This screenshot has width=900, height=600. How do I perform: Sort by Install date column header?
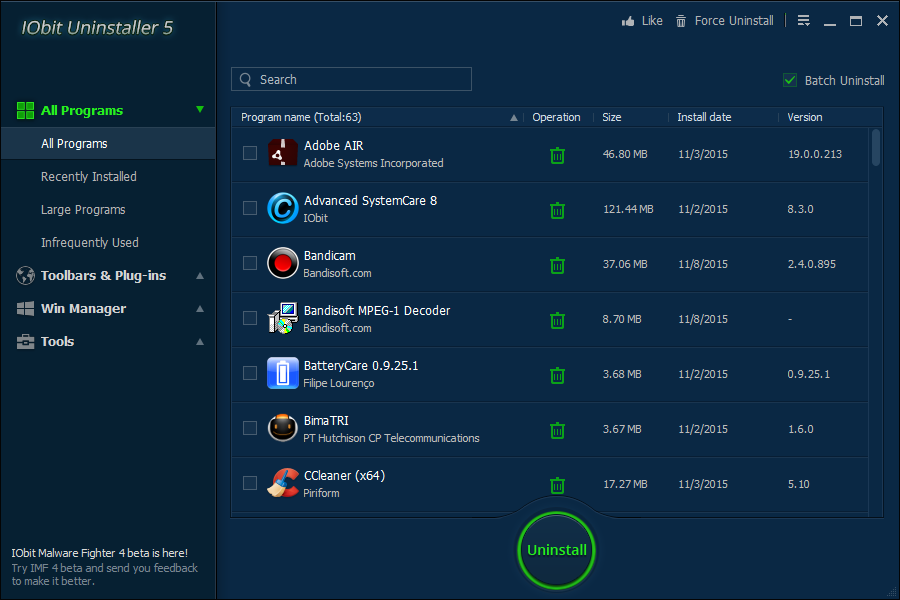tap(704, 117)
